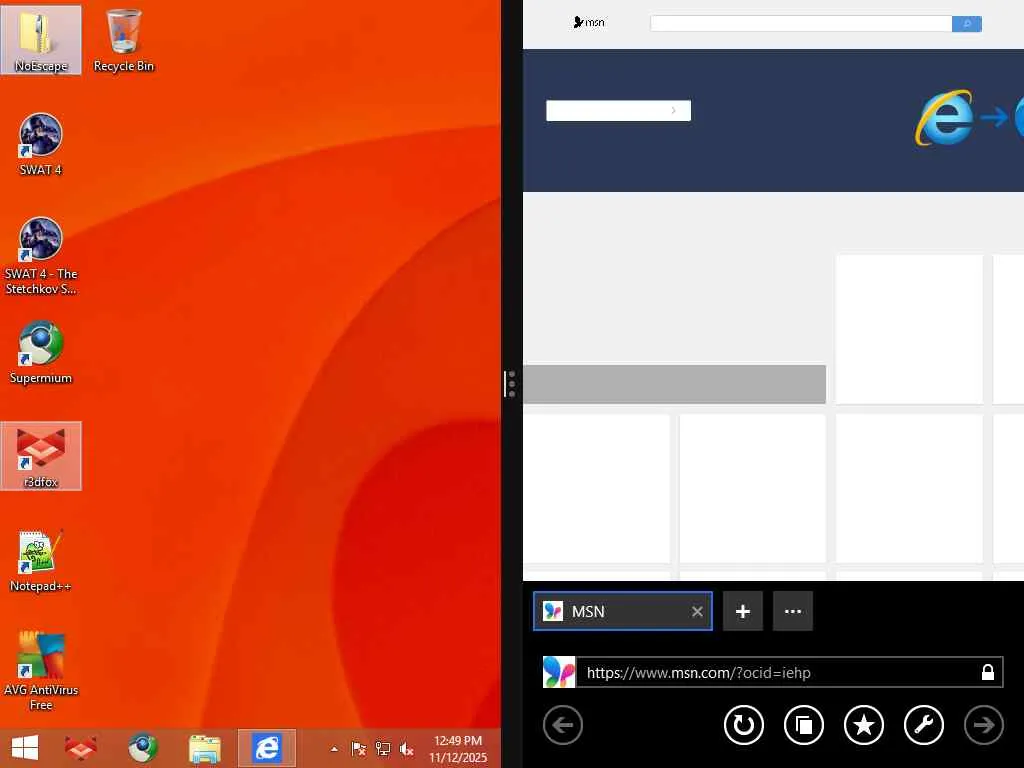Click the Internet Explorer logo in banner
This screenshot has height=768, width=1024.
tap(944, 118)
